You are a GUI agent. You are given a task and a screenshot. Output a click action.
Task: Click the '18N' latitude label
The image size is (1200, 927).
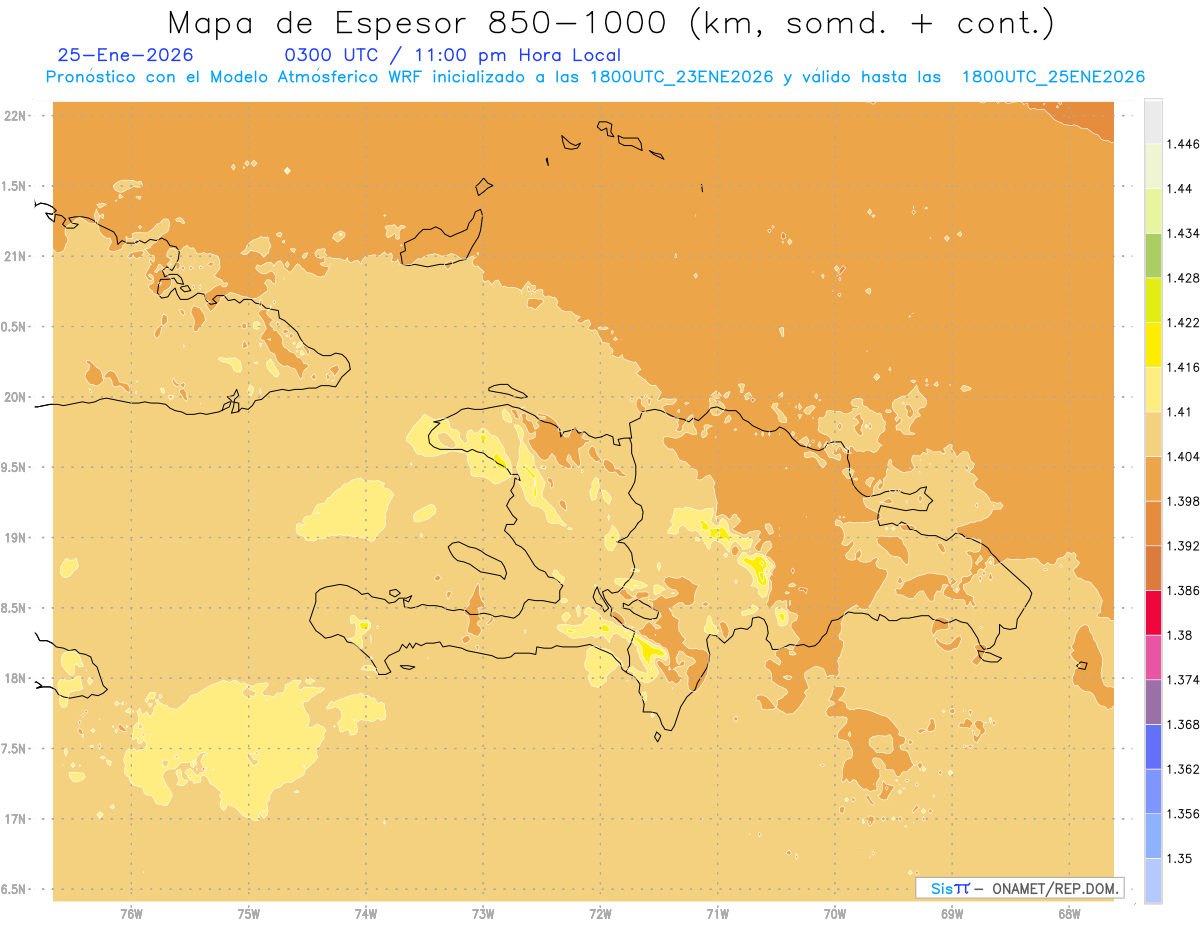coord(16,678)
